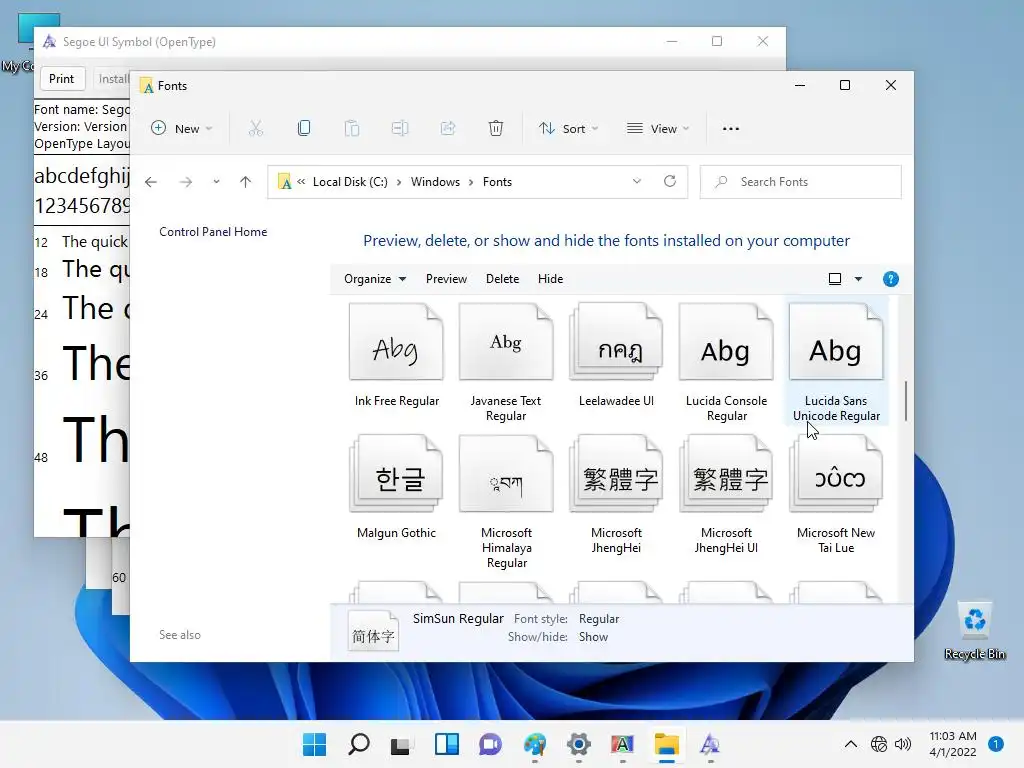Open Task View on the taskbar
Image resolution: width=1024 pixels, height=768 pixels.
pyautogui.click(x=400, y=744)
